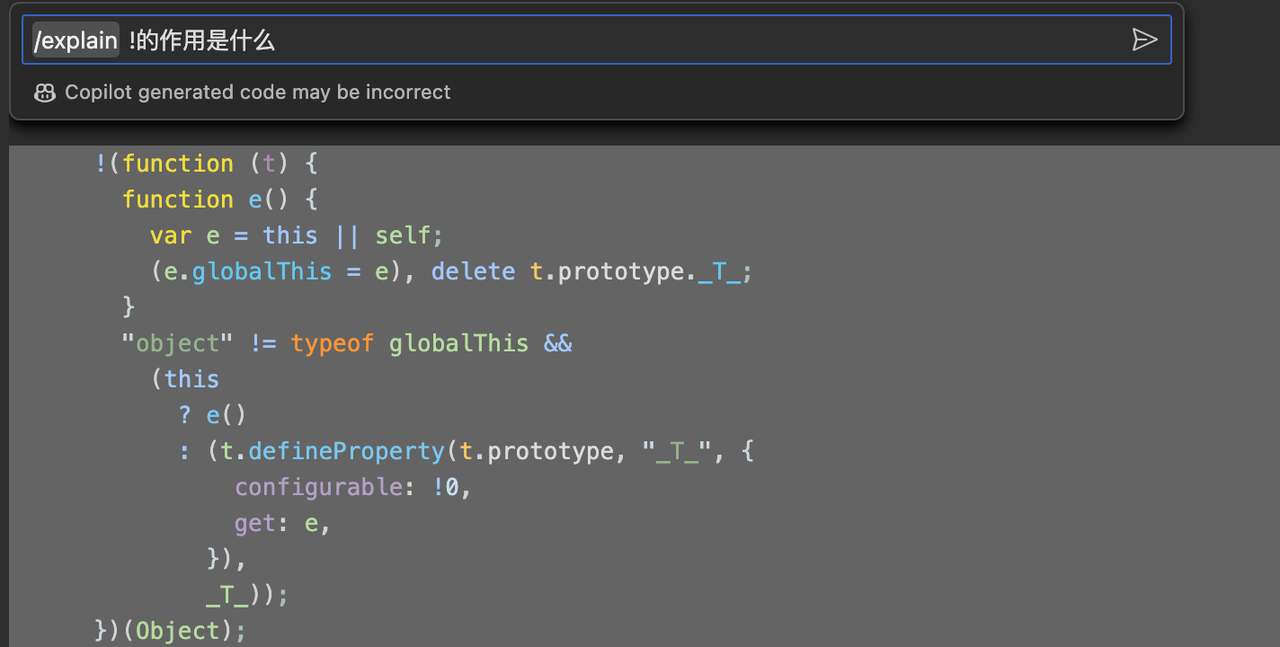Image resolution: width=1280 pixels, height=647 pixels.
Task: Click the line with "typeof globalThis &&"
Action: [347, 343]
